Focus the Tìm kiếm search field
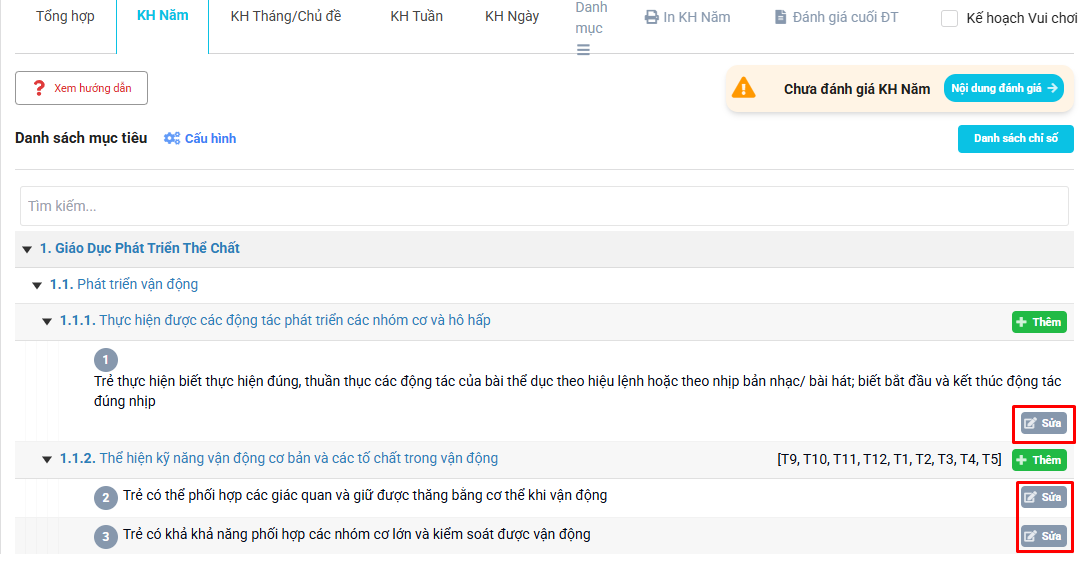 click(544, 206)
